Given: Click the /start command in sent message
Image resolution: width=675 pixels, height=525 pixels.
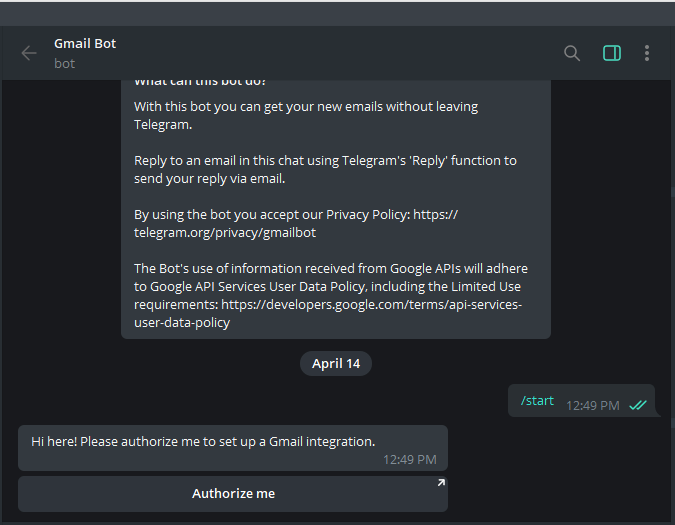Looking at the screenshot, I should [x=537, y=401].
